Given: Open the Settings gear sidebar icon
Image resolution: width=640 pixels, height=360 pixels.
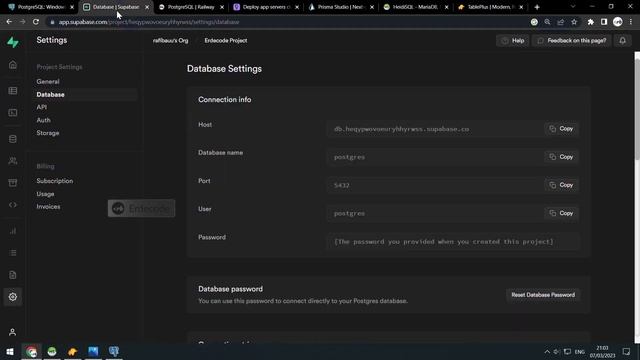Looking at the screenshot, I should (13, 297).
